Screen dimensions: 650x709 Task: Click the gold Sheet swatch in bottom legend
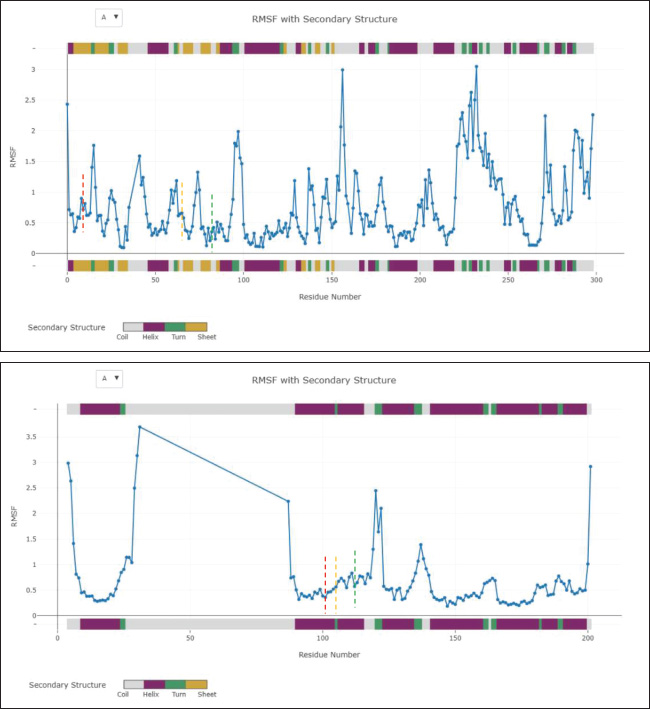coord(196,685)
